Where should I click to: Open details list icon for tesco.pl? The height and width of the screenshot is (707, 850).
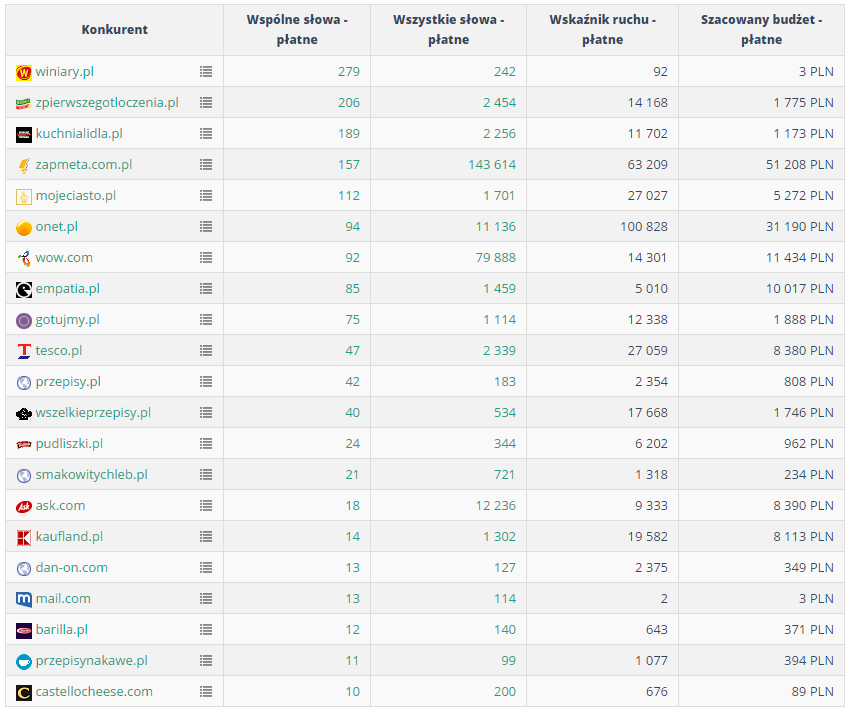[205, 351]
